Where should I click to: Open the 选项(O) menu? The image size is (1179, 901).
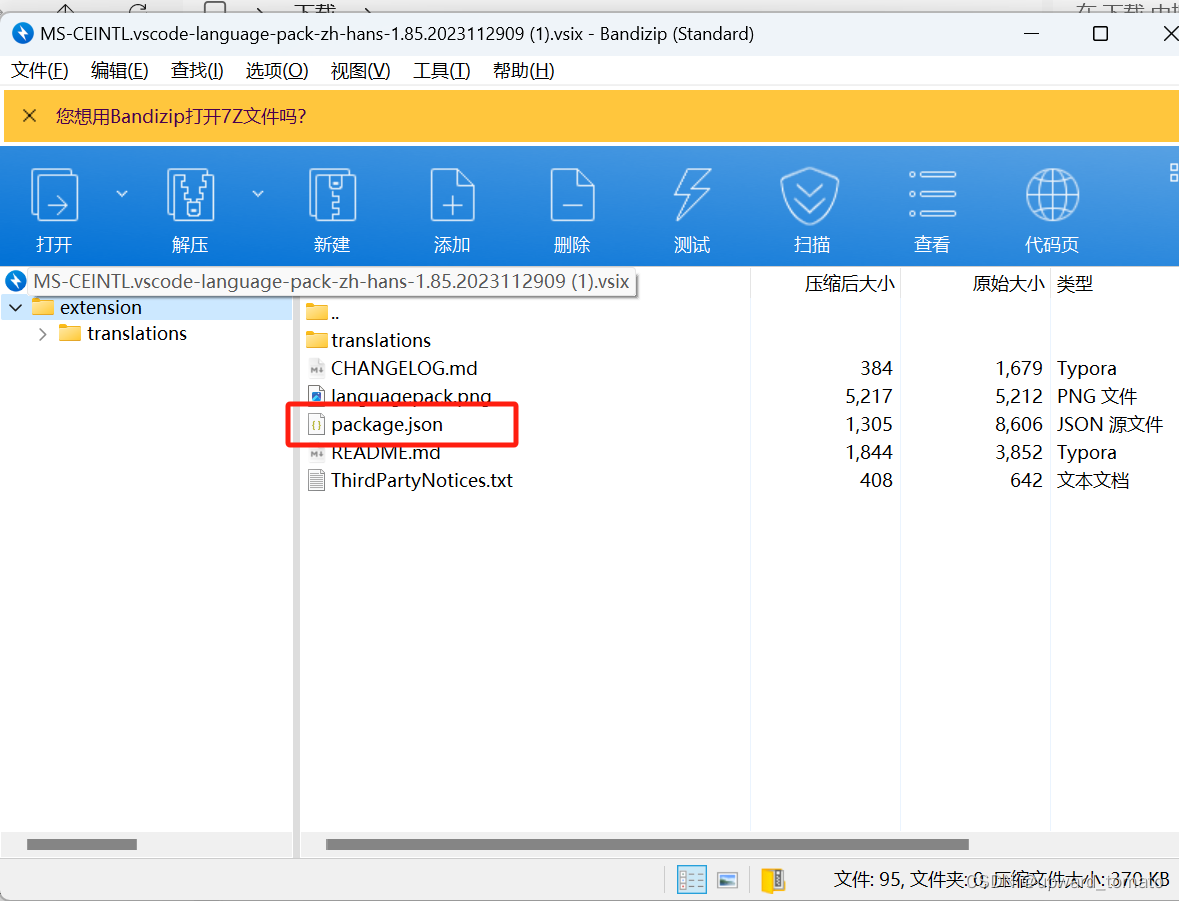277,71
